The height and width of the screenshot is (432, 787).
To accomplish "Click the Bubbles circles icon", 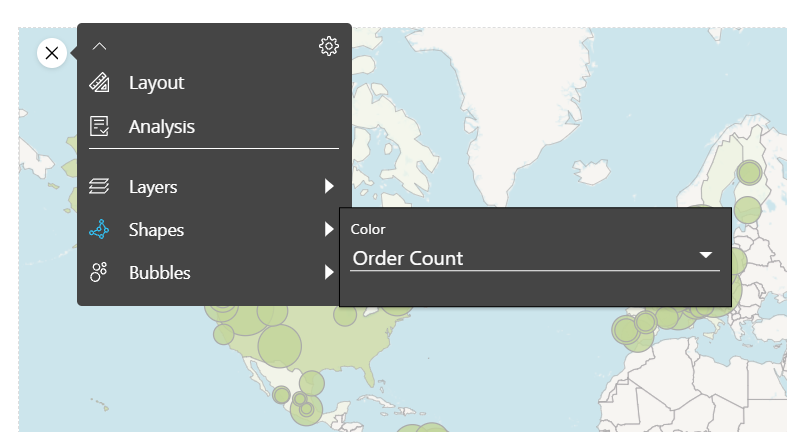I will point(99,272).
